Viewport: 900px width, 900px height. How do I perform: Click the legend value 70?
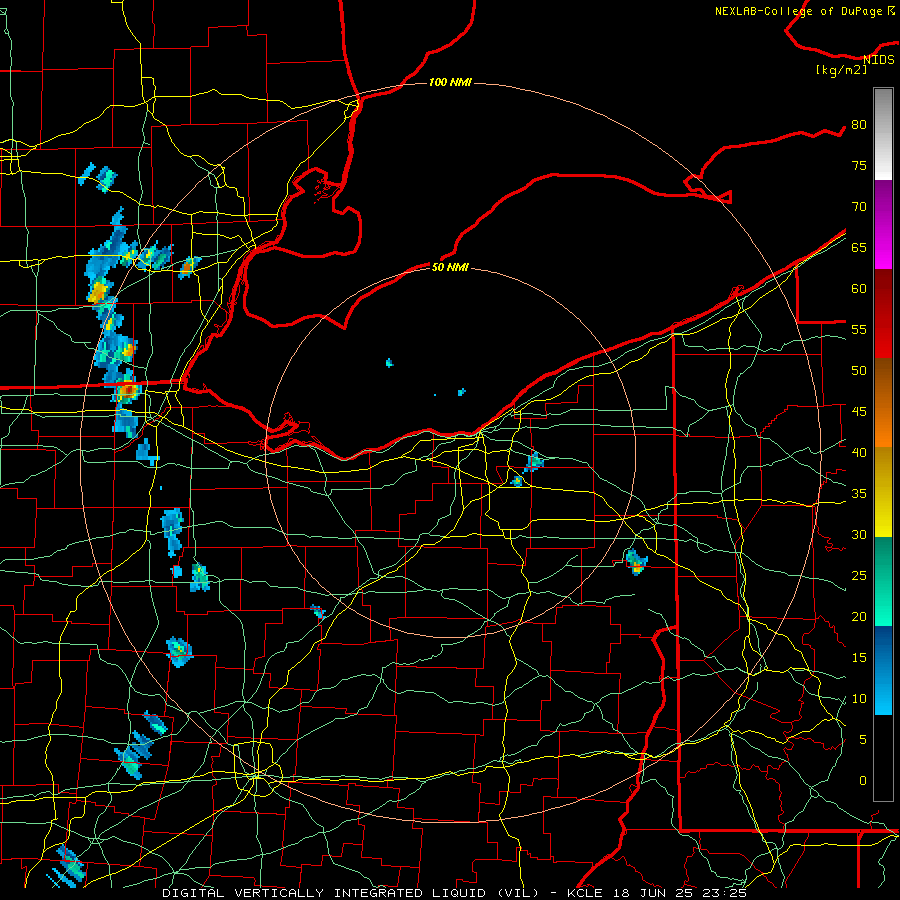[x=859, y=207]
